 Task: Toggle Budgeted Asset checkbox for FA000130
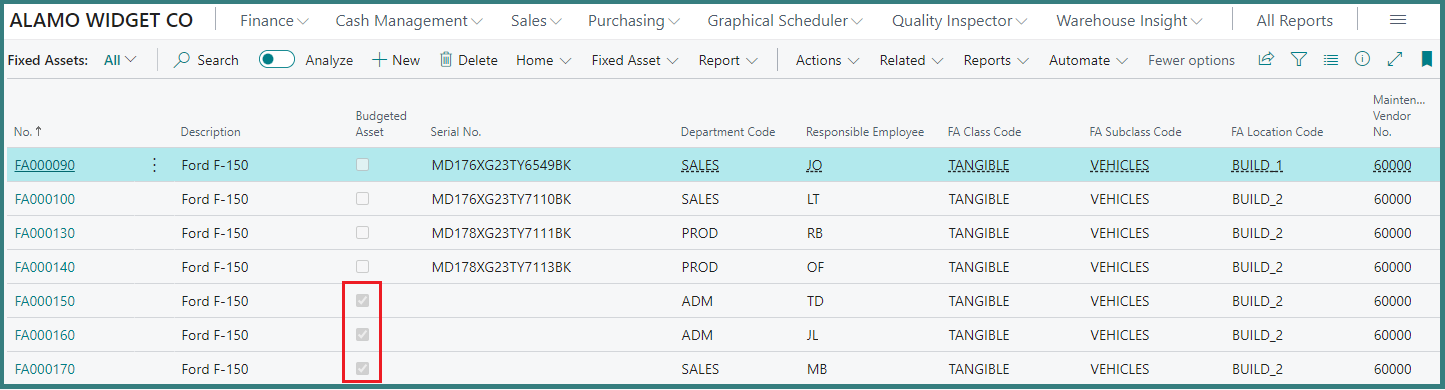[x=363, y=233]
